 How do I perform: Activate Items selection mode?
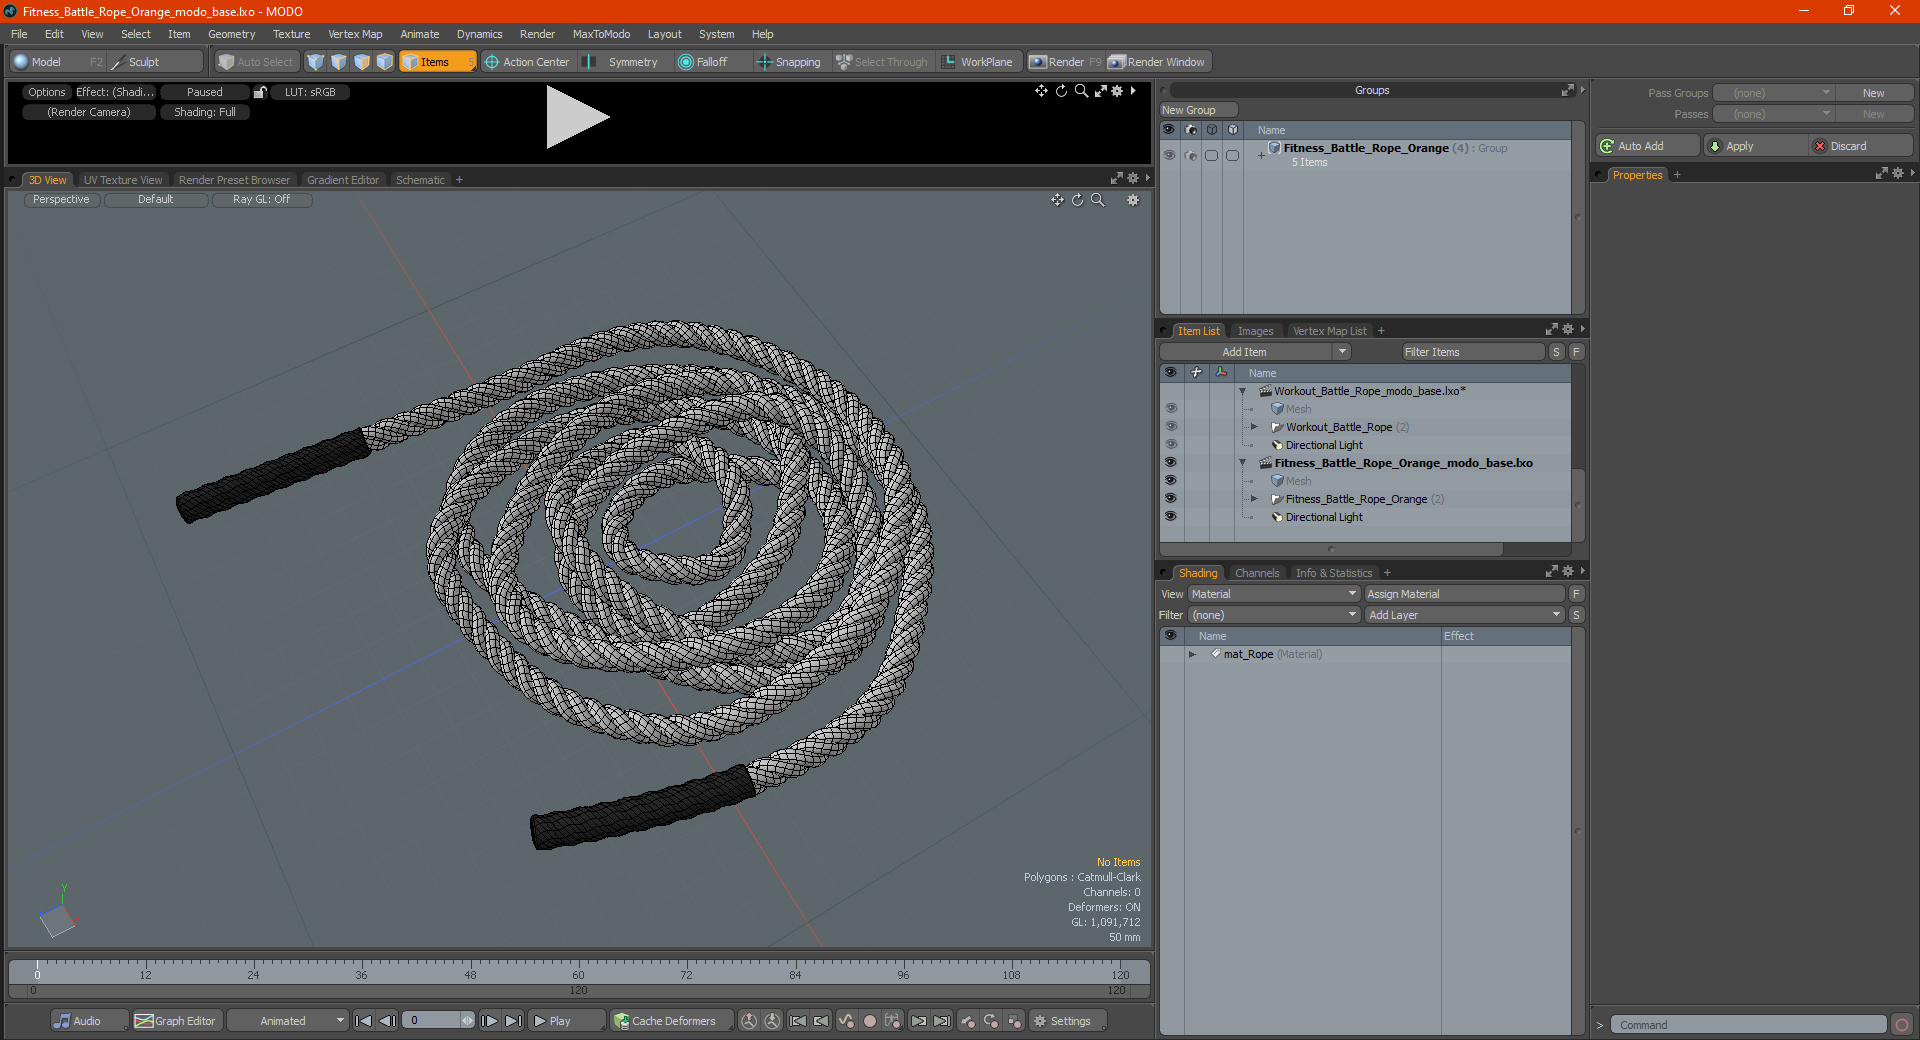pyautogui.click(x=437, y=62)
